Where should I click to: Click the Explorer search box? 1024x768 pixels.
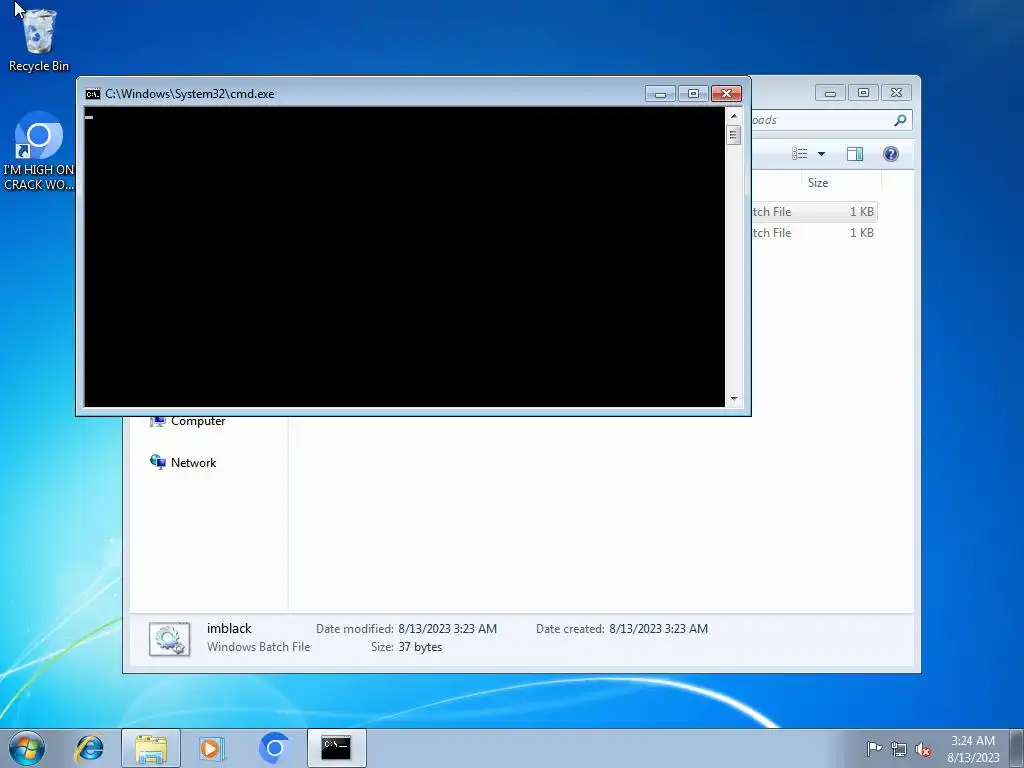831,120
